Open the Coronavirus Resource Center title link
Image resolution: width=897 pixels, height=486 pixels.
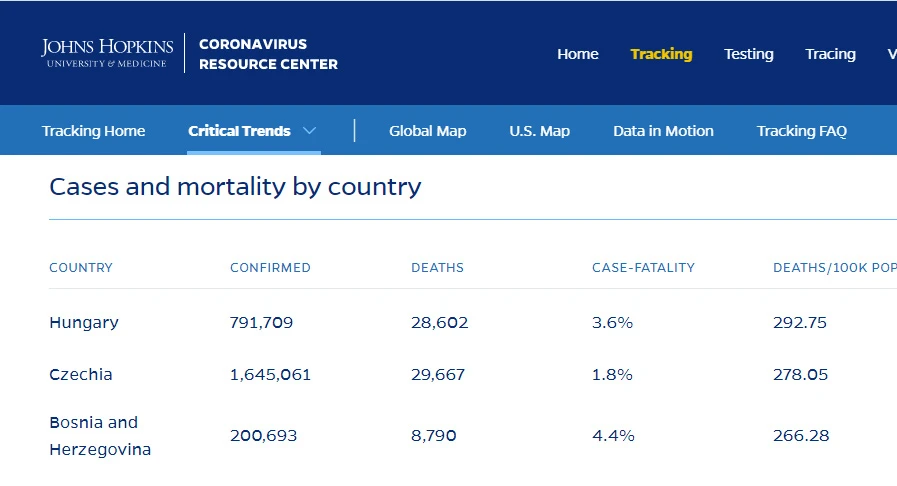268,54
